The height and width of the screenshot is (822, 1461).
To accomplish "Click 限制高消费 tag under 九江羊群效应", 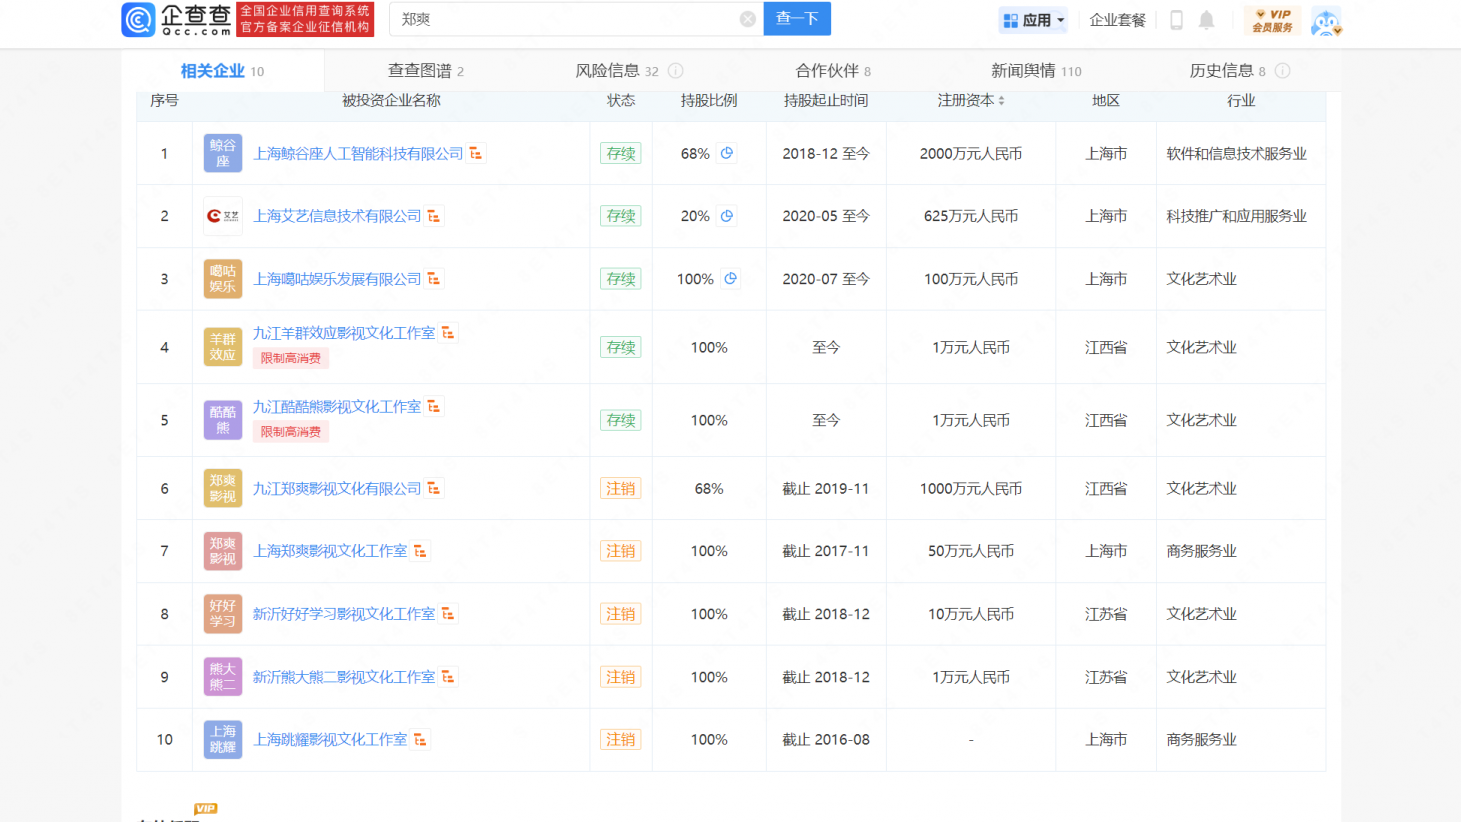I will 291,358.
